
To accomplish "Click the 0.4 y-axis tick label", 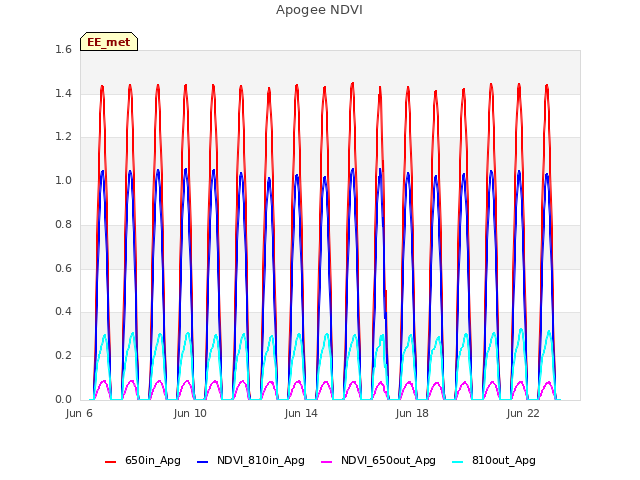I will tap(63, 311).
